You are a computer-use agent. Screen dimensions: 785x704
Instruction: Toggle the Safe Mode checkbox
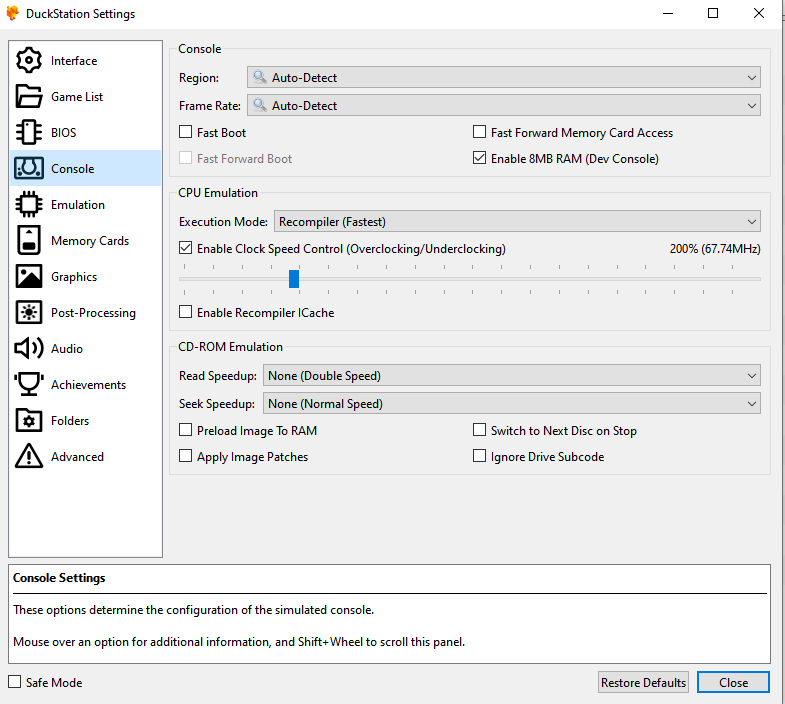point(15,682)
